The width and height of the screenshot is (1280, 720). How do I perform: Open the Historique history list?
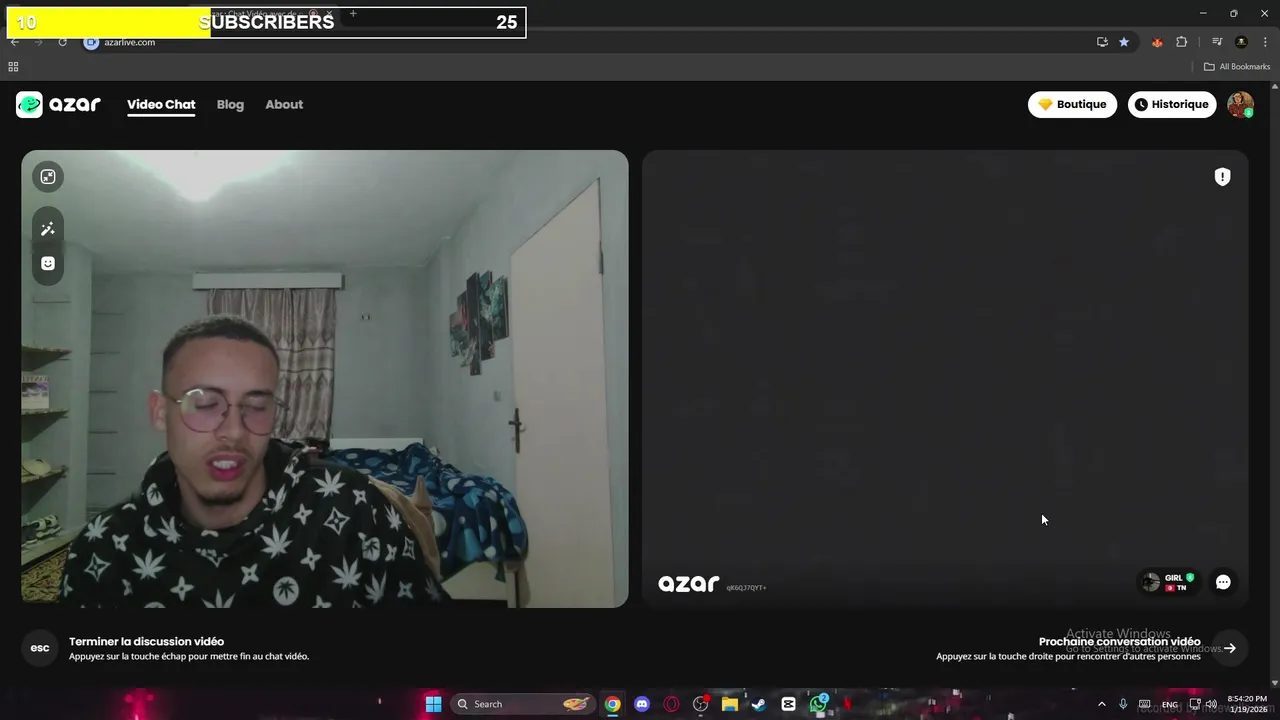(1172, 104)
